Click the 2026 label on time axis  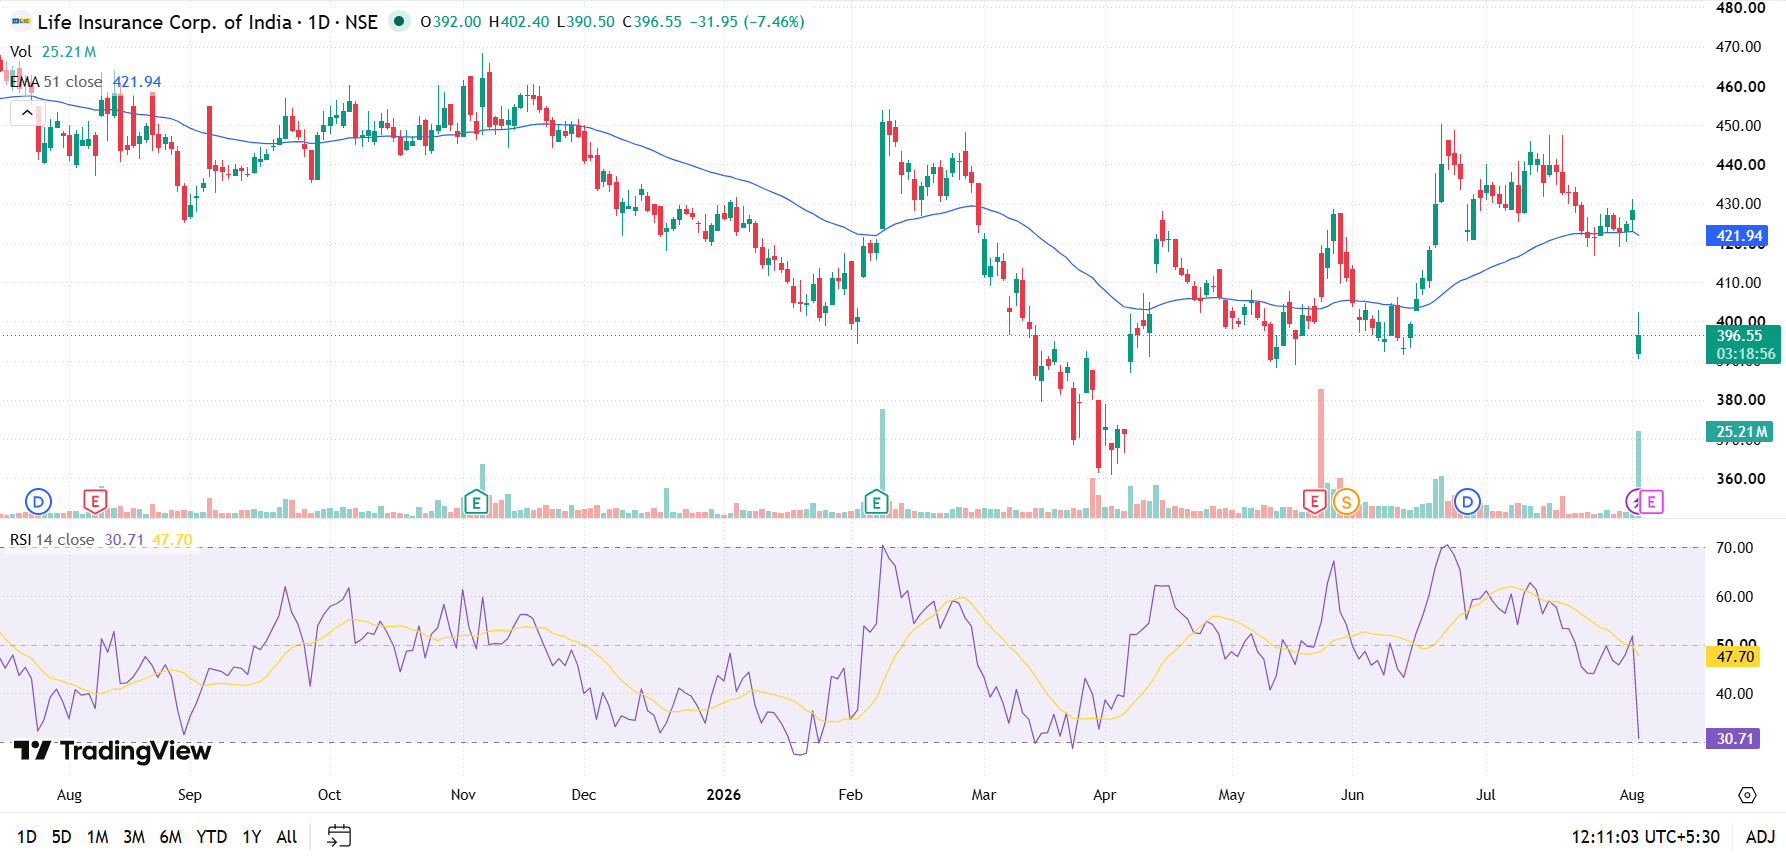(724, 794)
